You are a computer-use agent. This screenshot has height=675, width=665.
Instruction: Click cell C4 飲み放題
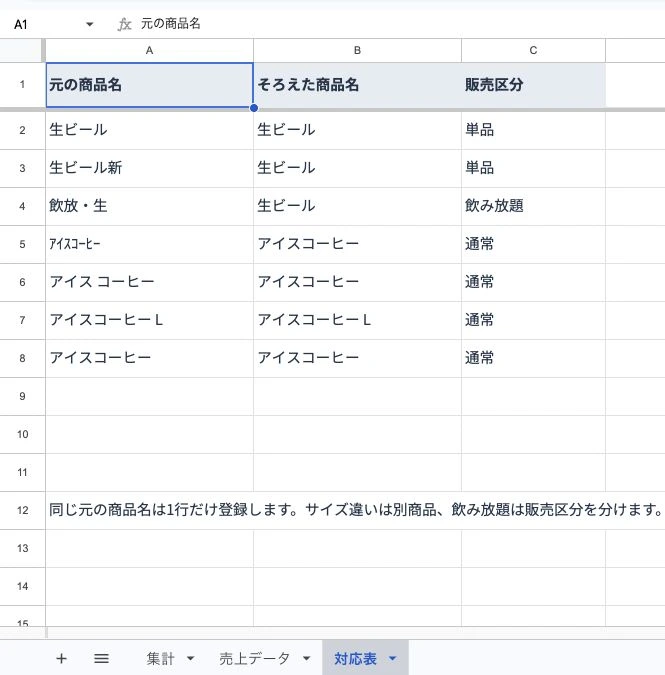tap(533, 206)
